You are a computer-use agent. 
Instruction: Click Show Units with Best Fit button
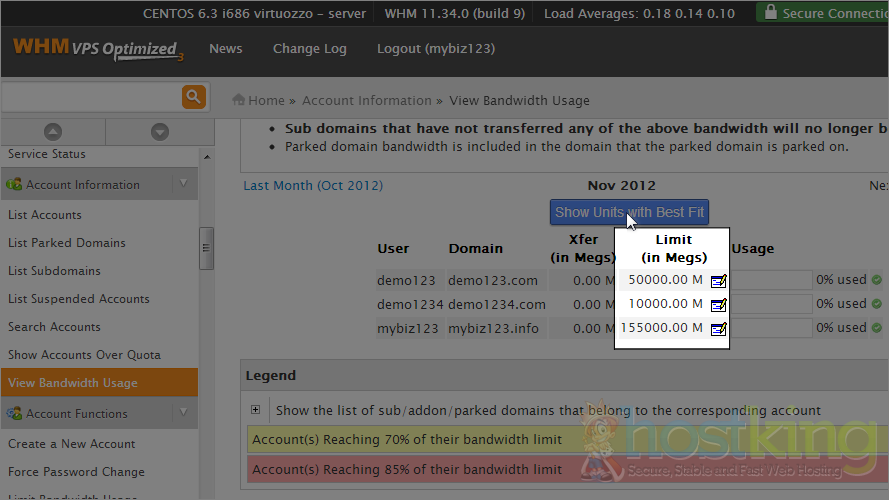click(x=629, y=212)
